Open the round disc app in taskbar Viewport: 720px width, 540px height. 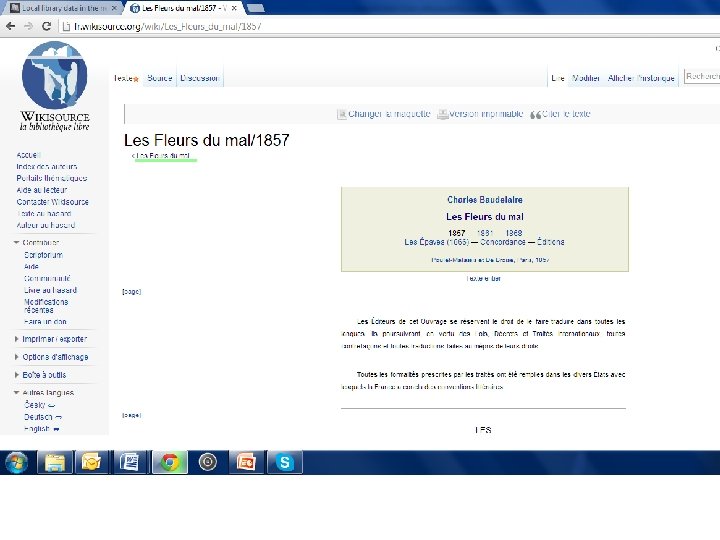(x=208, y=462)
